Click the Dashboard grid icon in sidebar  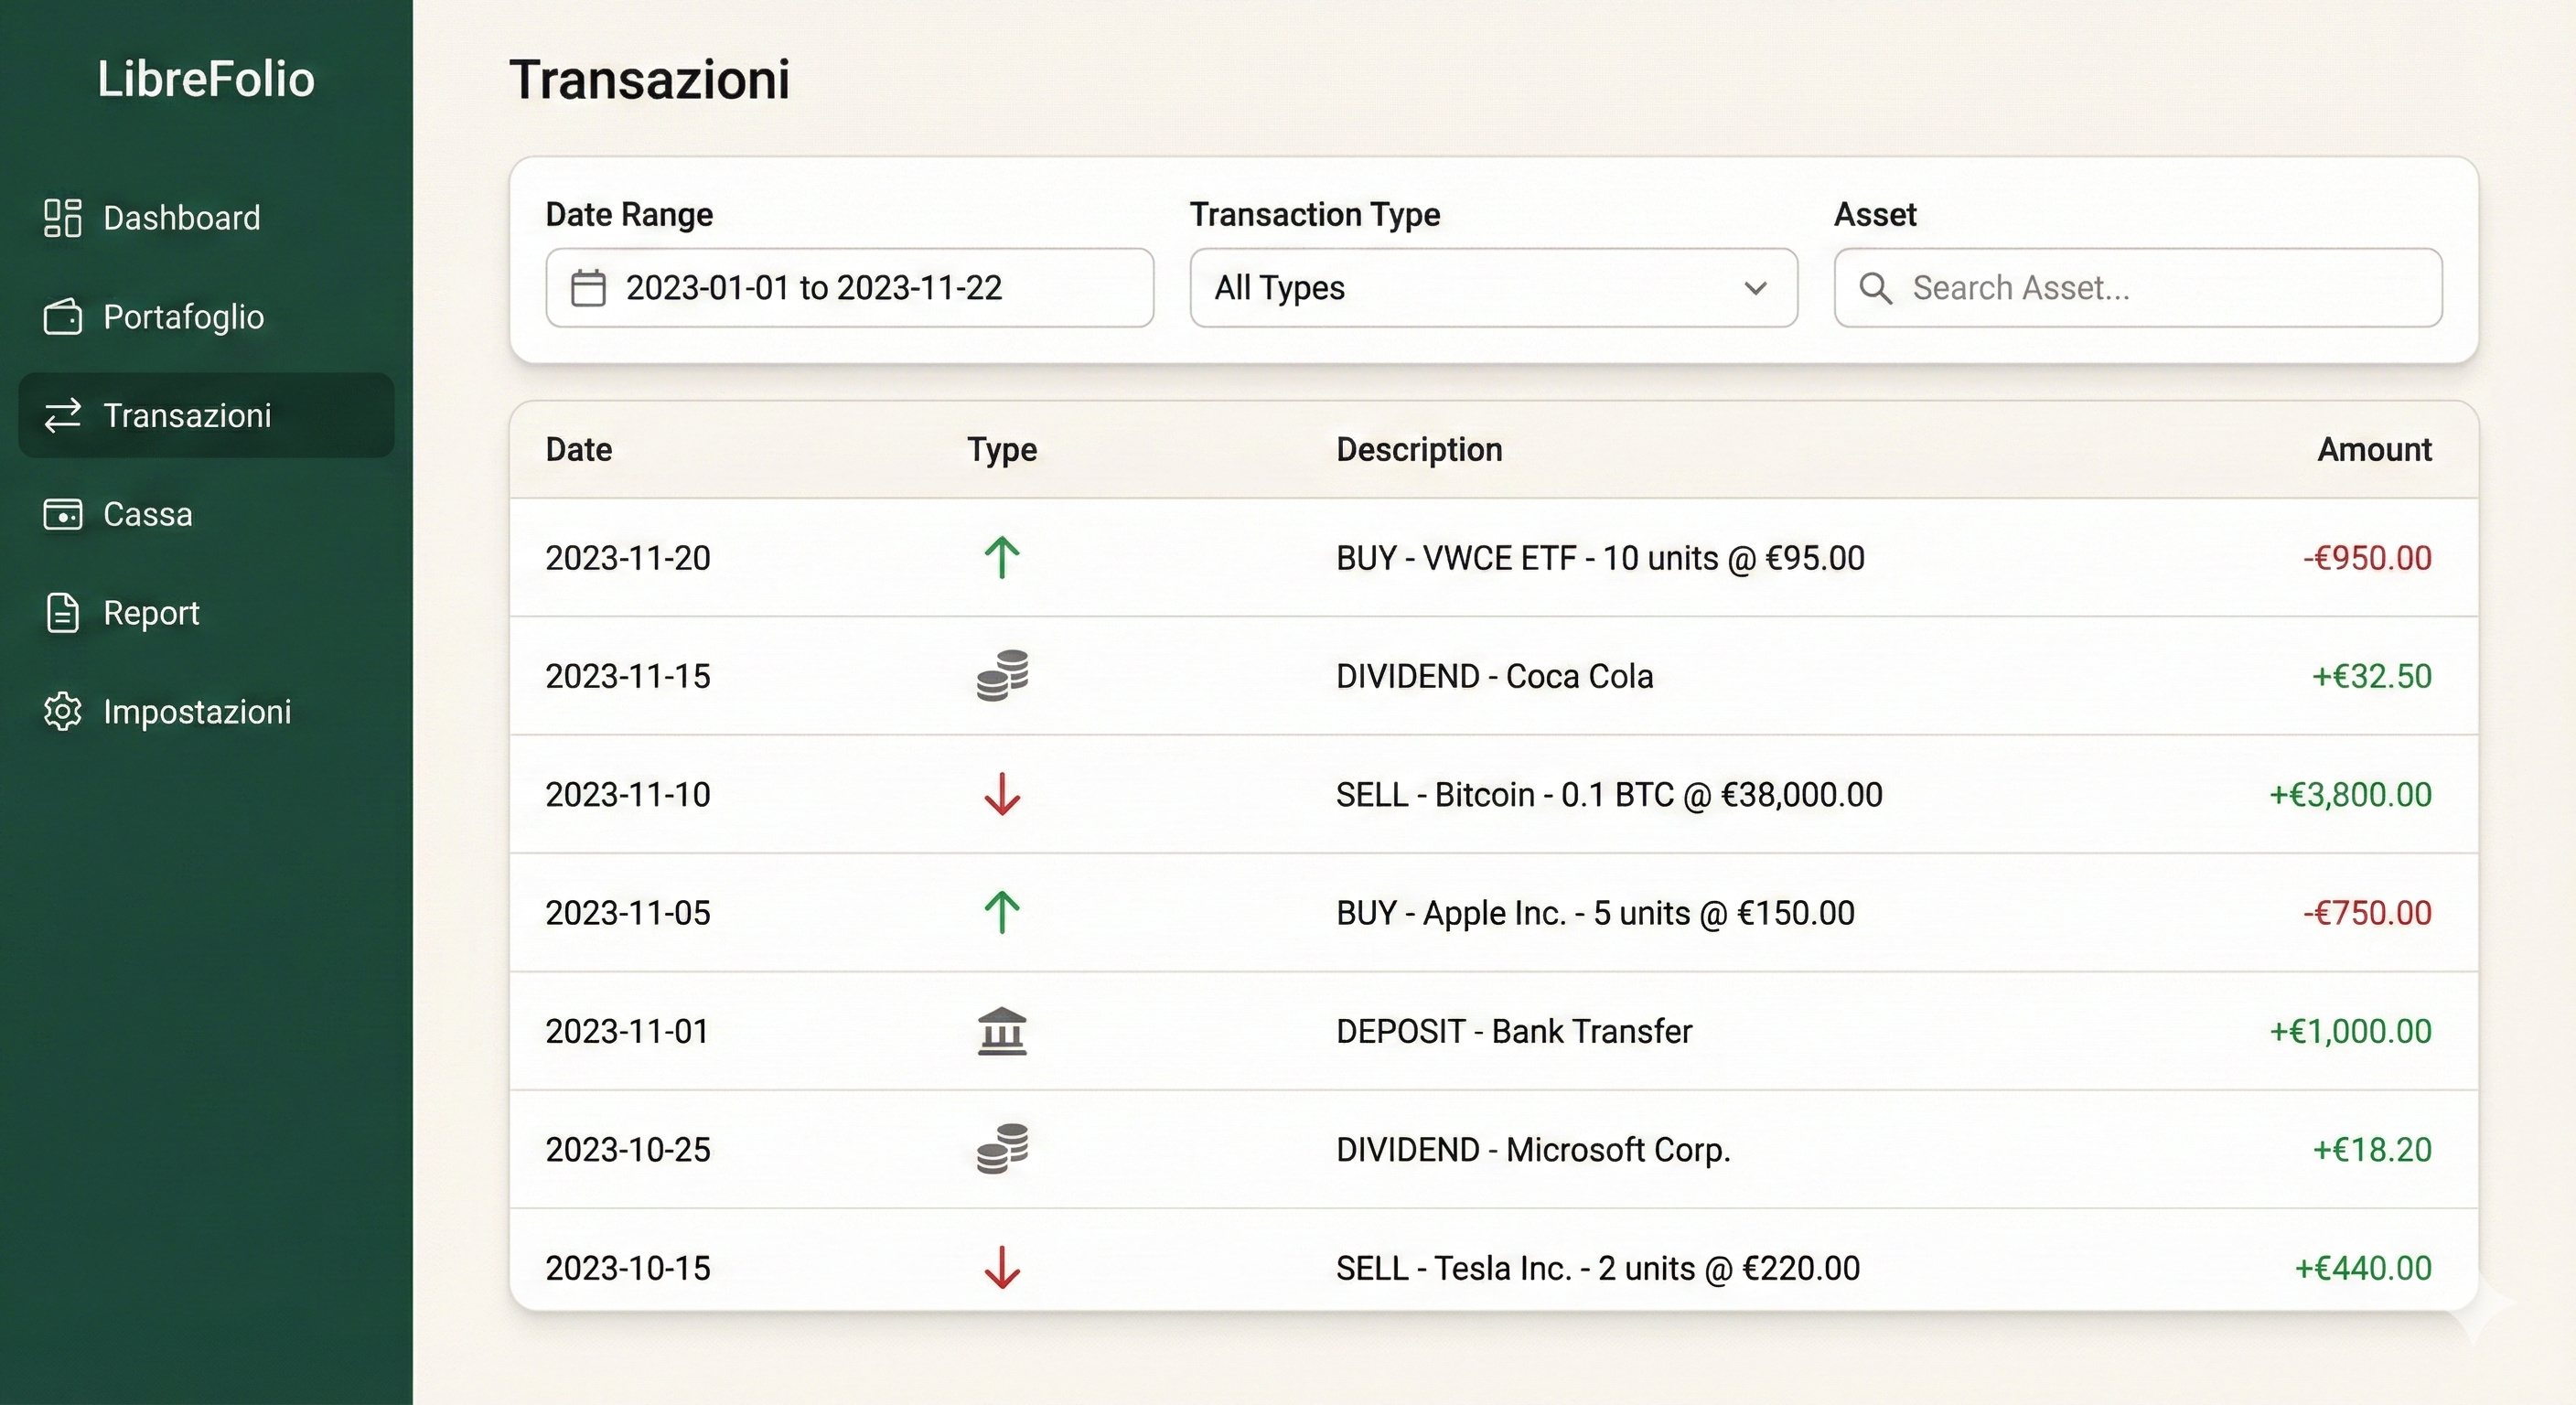62,218
